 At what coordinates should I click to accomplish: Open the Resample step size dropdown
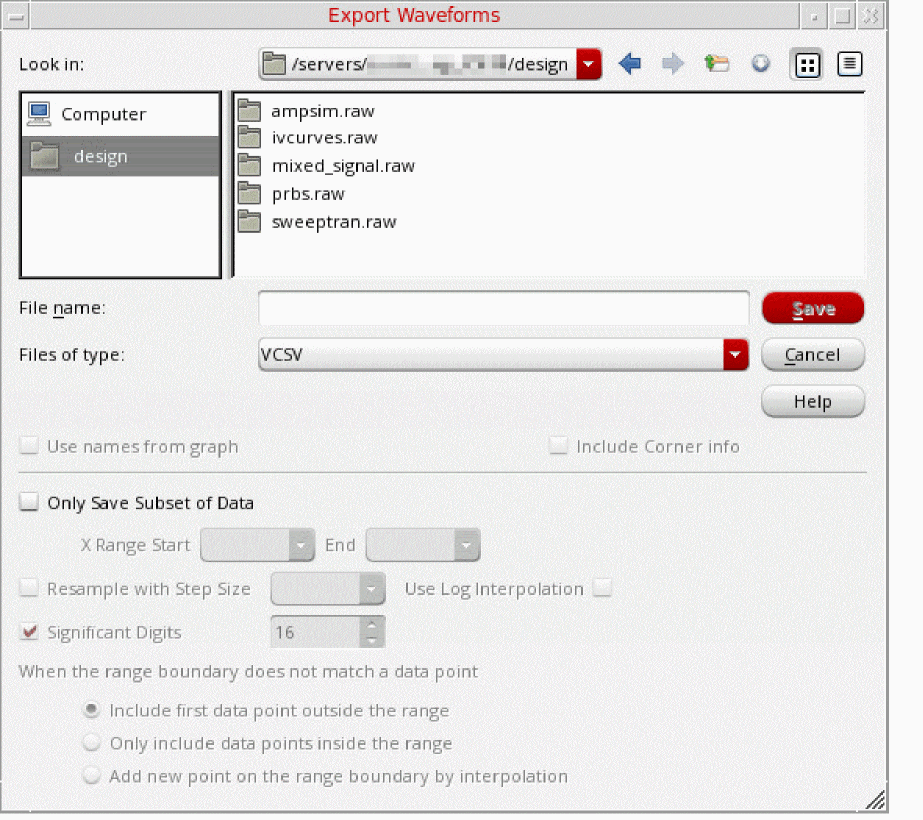(371, 589)
